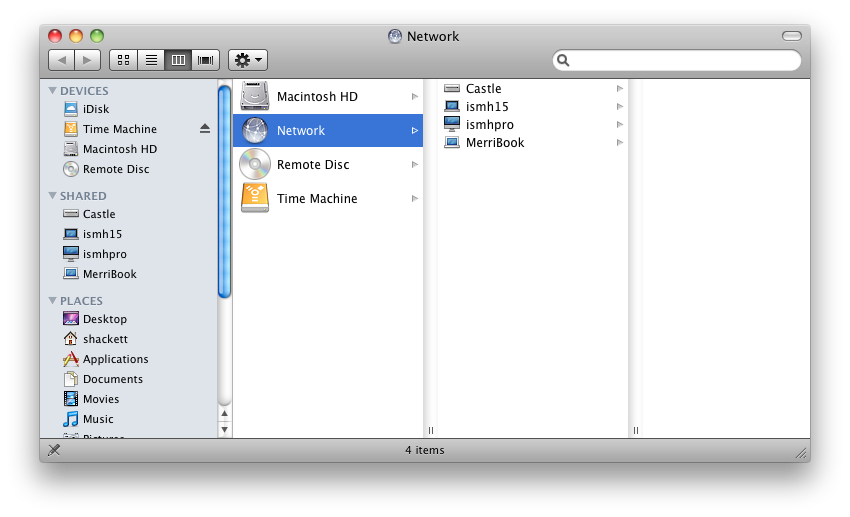Click the Network proxy icon in the title bar

click(x=395, y=36)
